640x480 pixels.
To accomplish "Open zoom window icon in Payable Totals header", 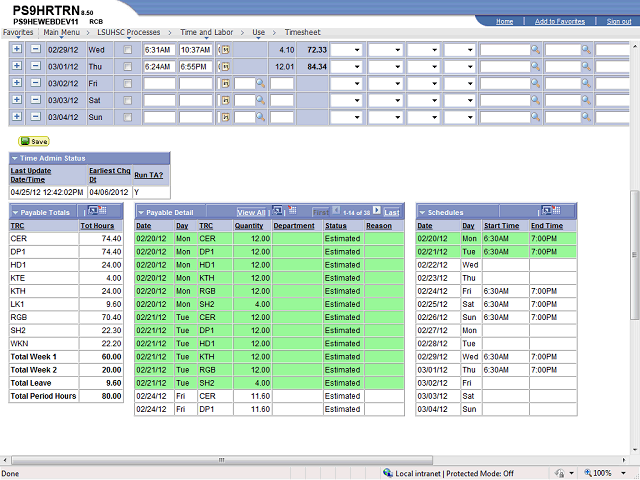I will pos(93,211).
